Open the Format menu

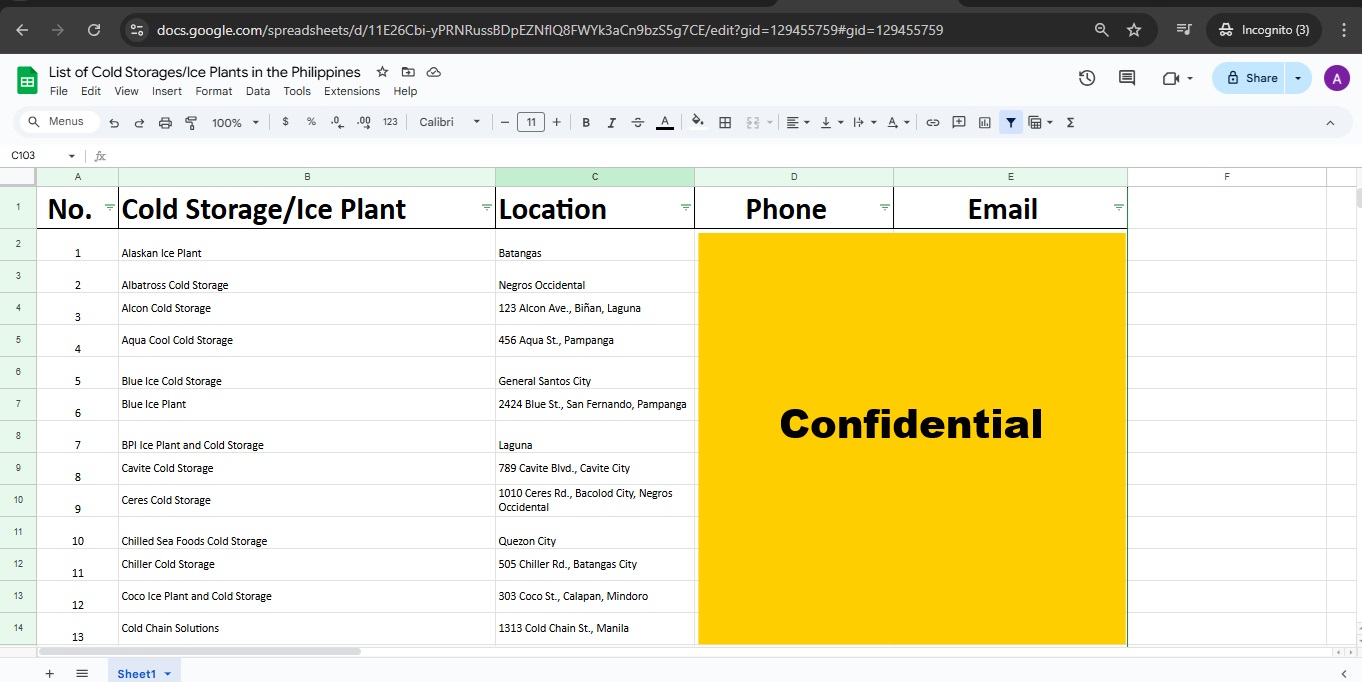point(213,91)
